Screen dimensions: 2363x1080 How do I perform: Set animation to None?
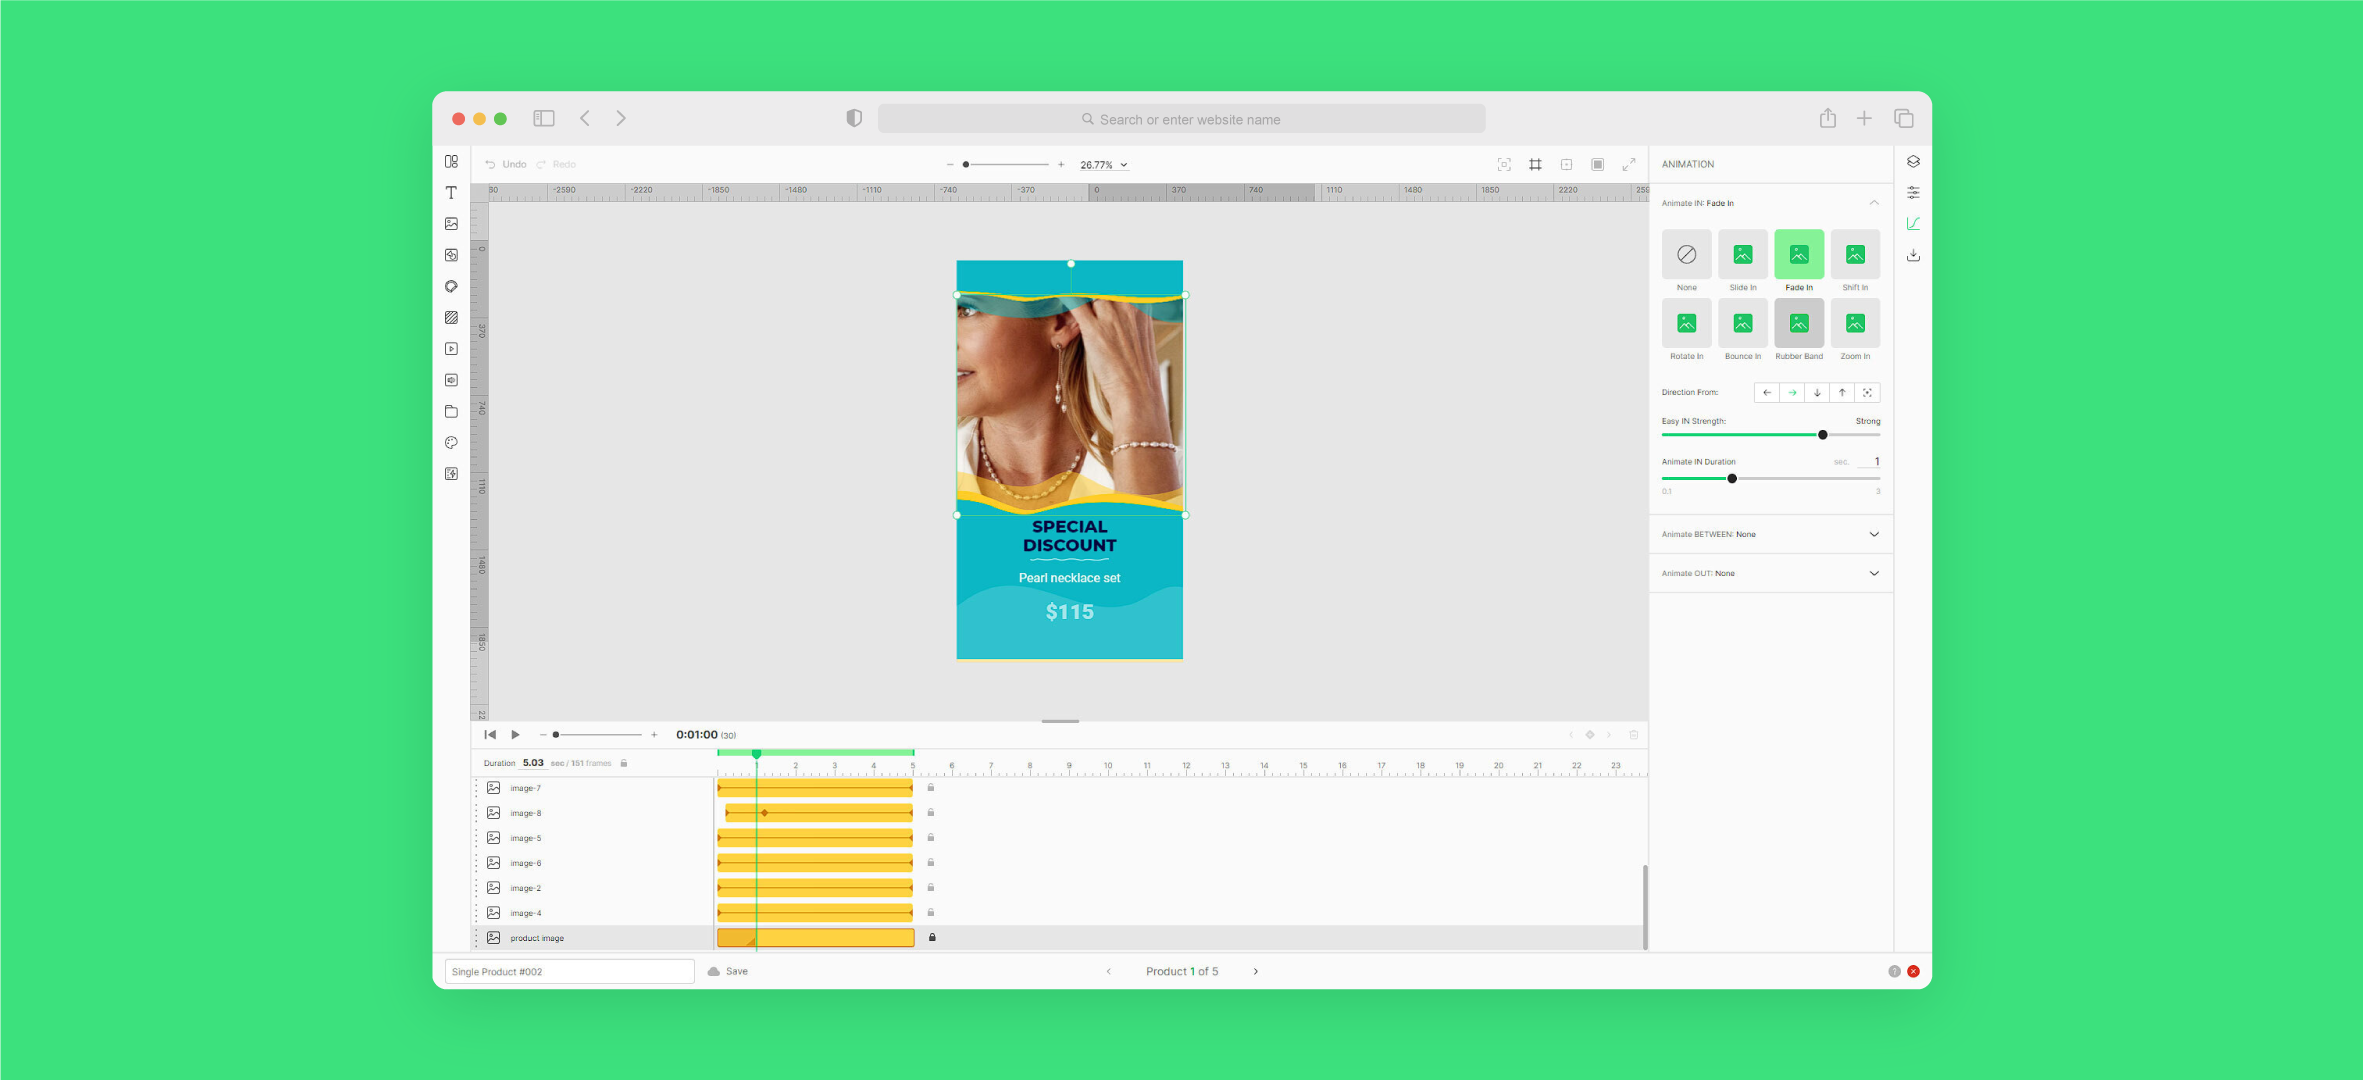coord(1686,256)
